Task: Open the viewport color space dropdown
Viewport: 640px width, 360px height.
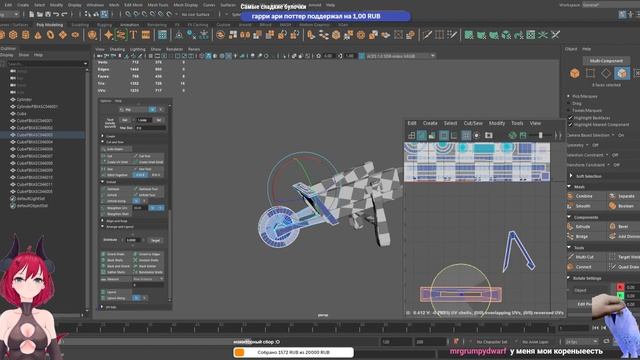Action: 401,56
